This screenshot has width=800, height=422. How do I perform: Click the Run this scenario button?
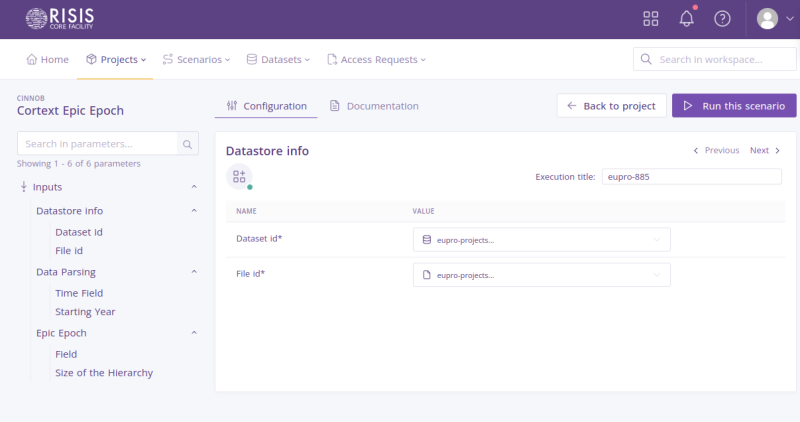tap(734, 105)
